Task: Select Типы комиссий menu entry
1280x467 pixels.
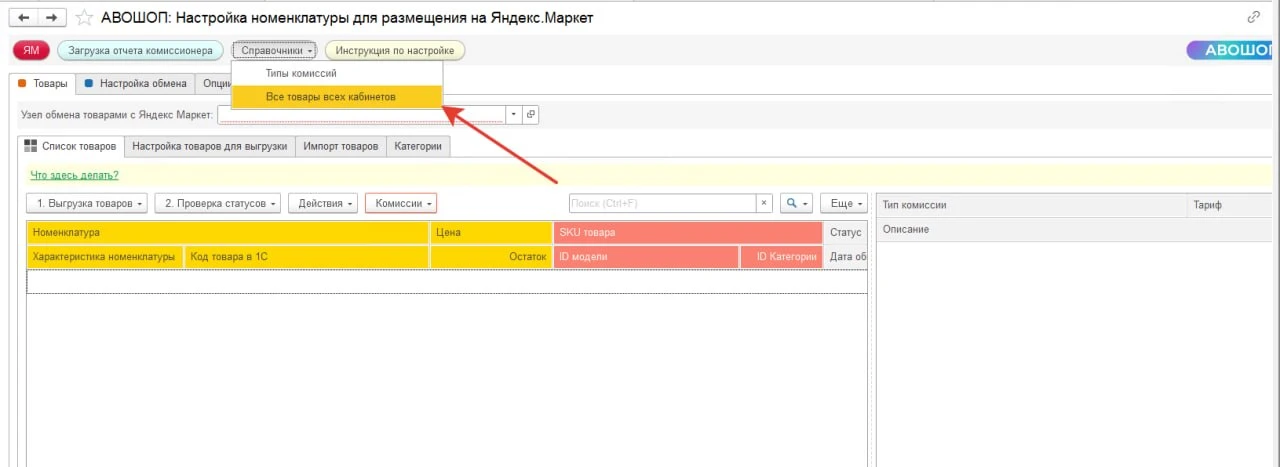Action: [336, 73]
